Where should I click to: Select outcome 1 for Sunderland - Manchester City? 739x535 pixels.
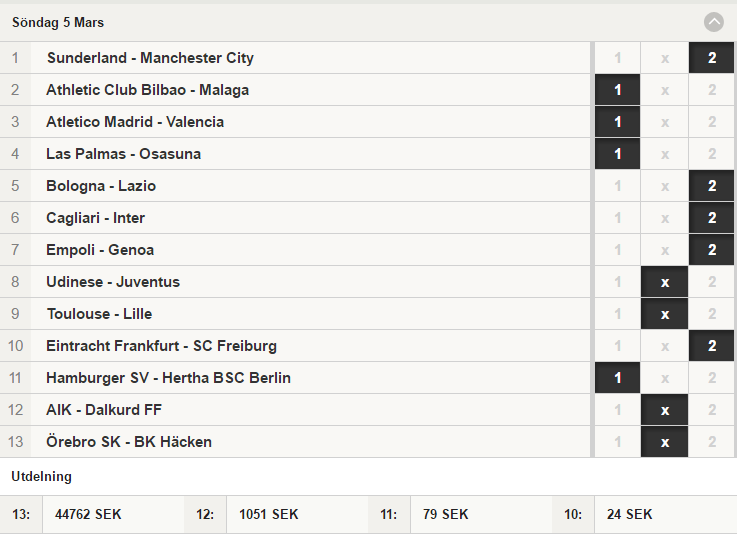617,58
